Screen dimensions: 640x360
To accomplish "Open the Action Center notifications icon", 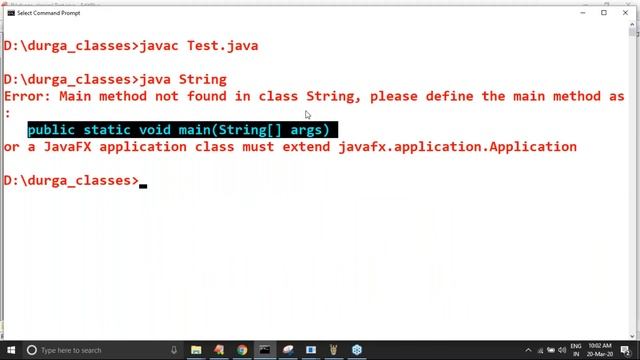I will [625, 350].
